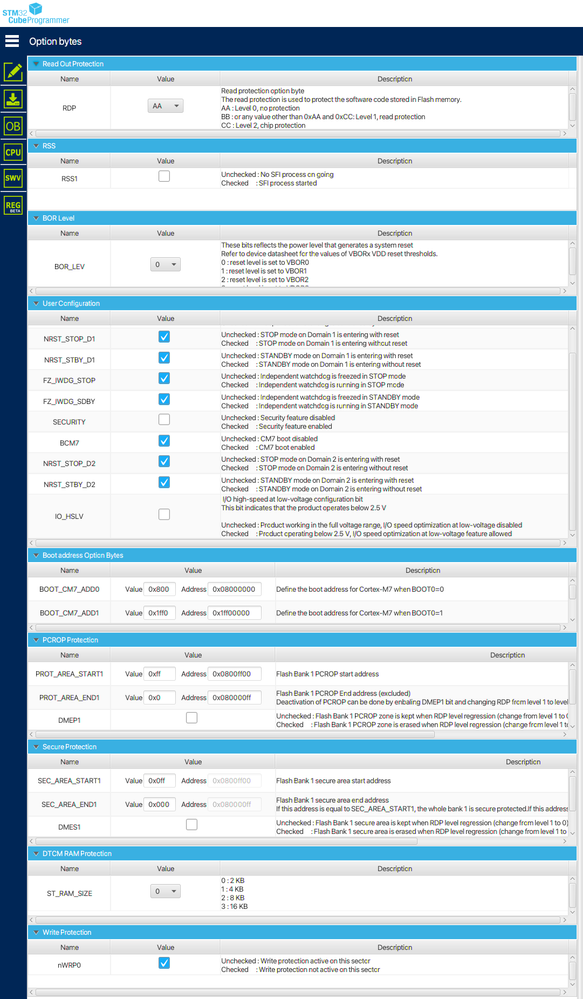
Task: Select the OB option bytes icon
Action: (x=13, y=126)
